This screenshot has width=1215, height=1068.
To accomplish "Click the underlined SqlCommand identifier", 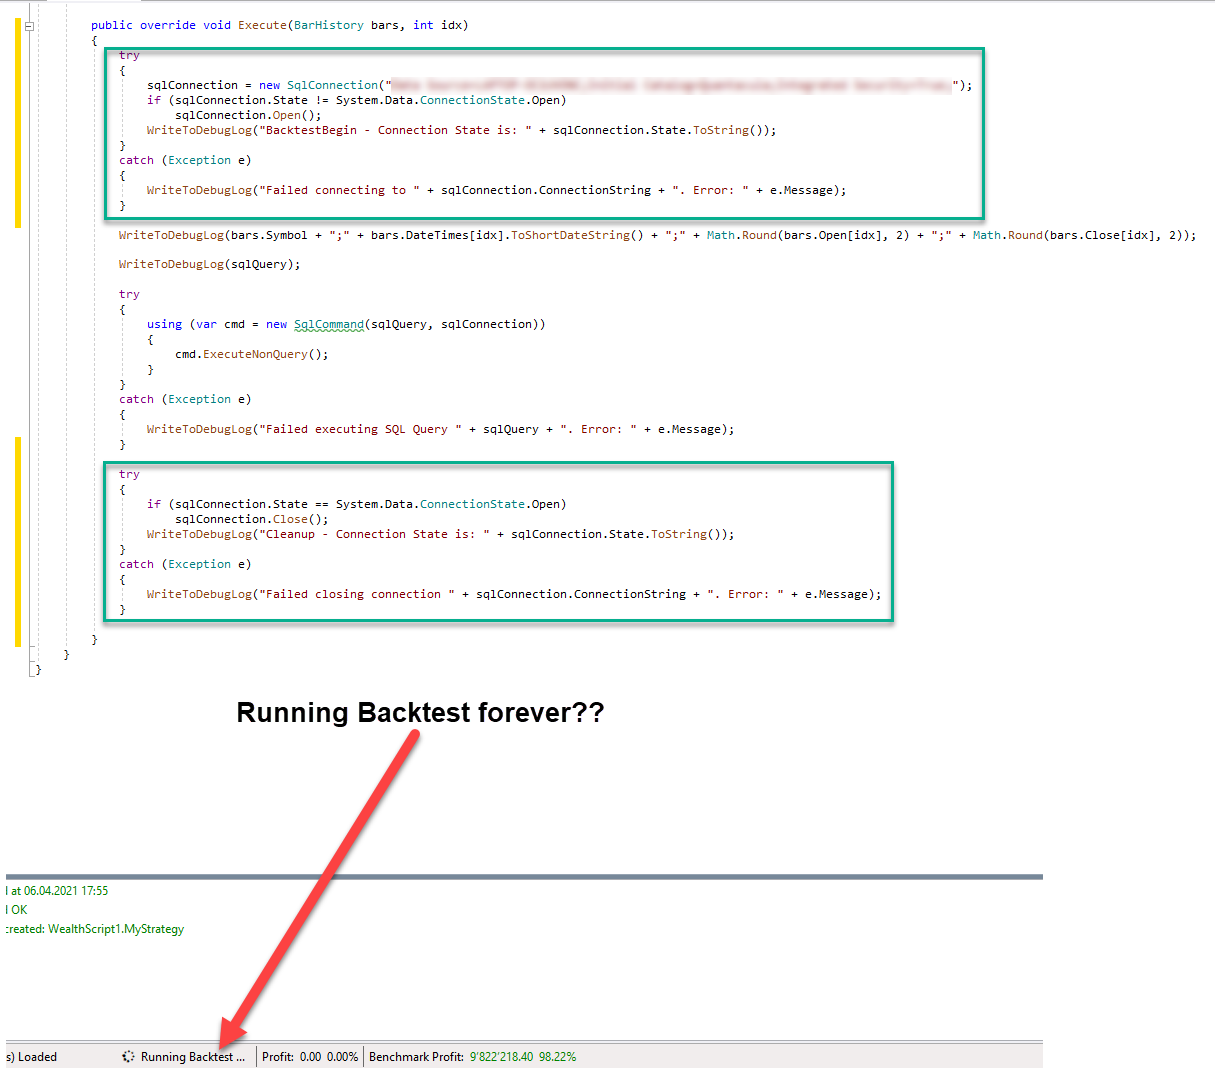I will [x=328, y=324].
